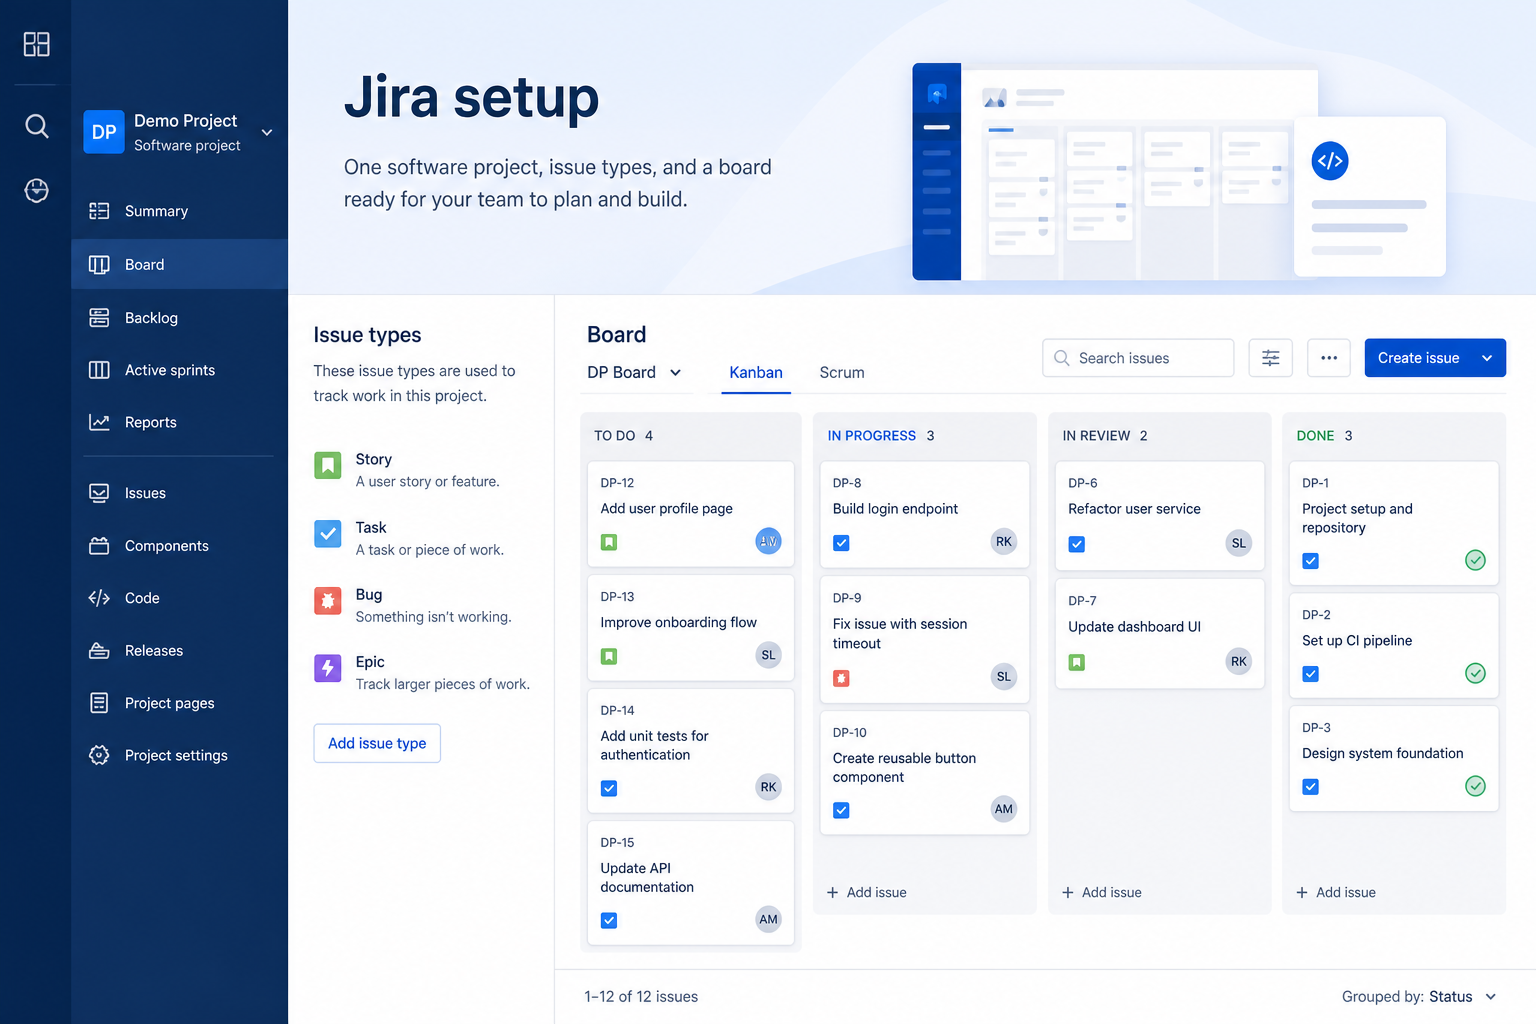
Task: Click the Add issue type button
Action: (x=377, y=743)
